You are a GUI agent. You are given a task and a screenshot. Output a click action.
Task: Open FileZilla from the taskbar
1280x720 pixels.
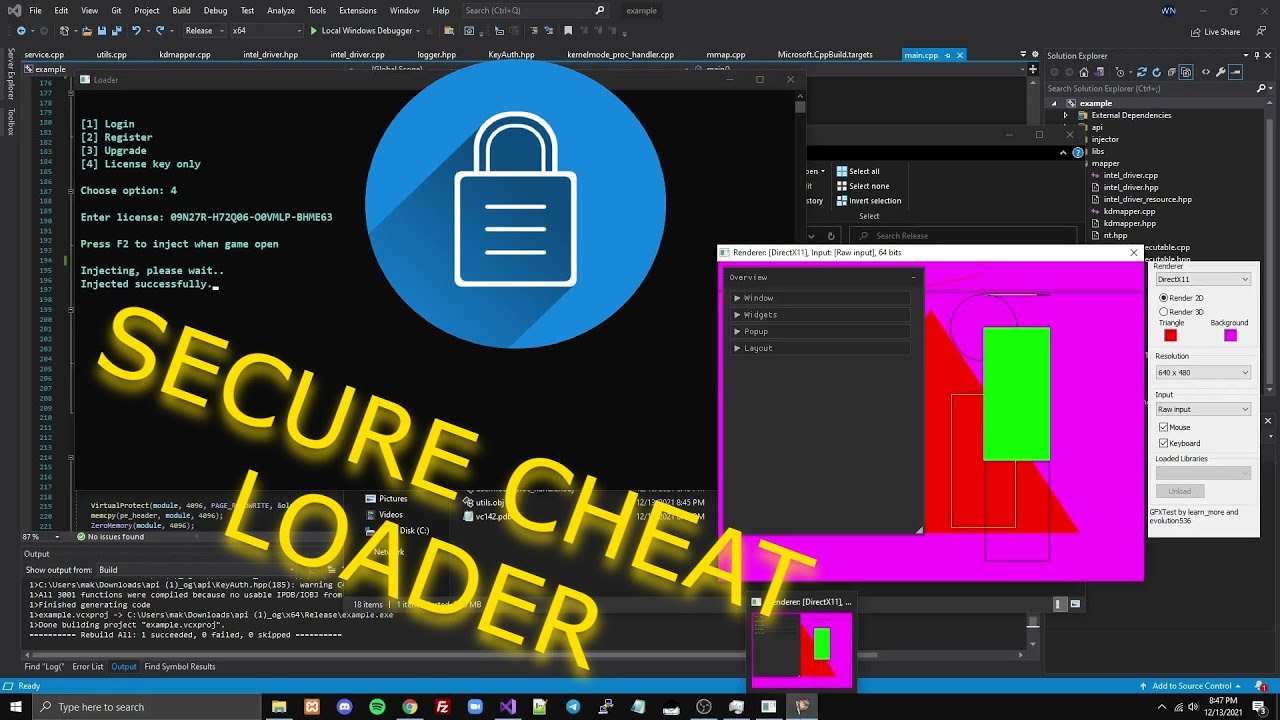[x=442, y=706]
